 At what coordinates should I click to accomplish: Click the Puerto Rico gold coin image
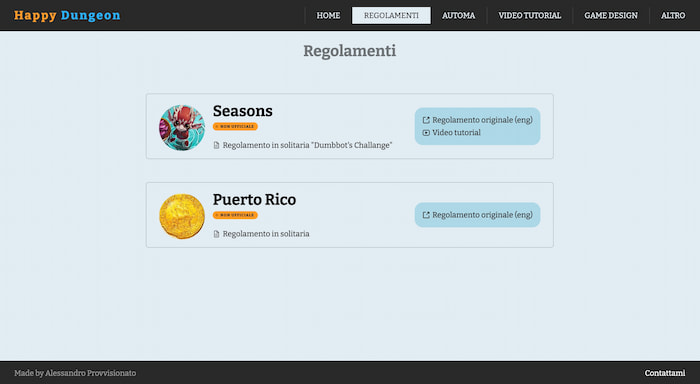[x=182, y=216]
